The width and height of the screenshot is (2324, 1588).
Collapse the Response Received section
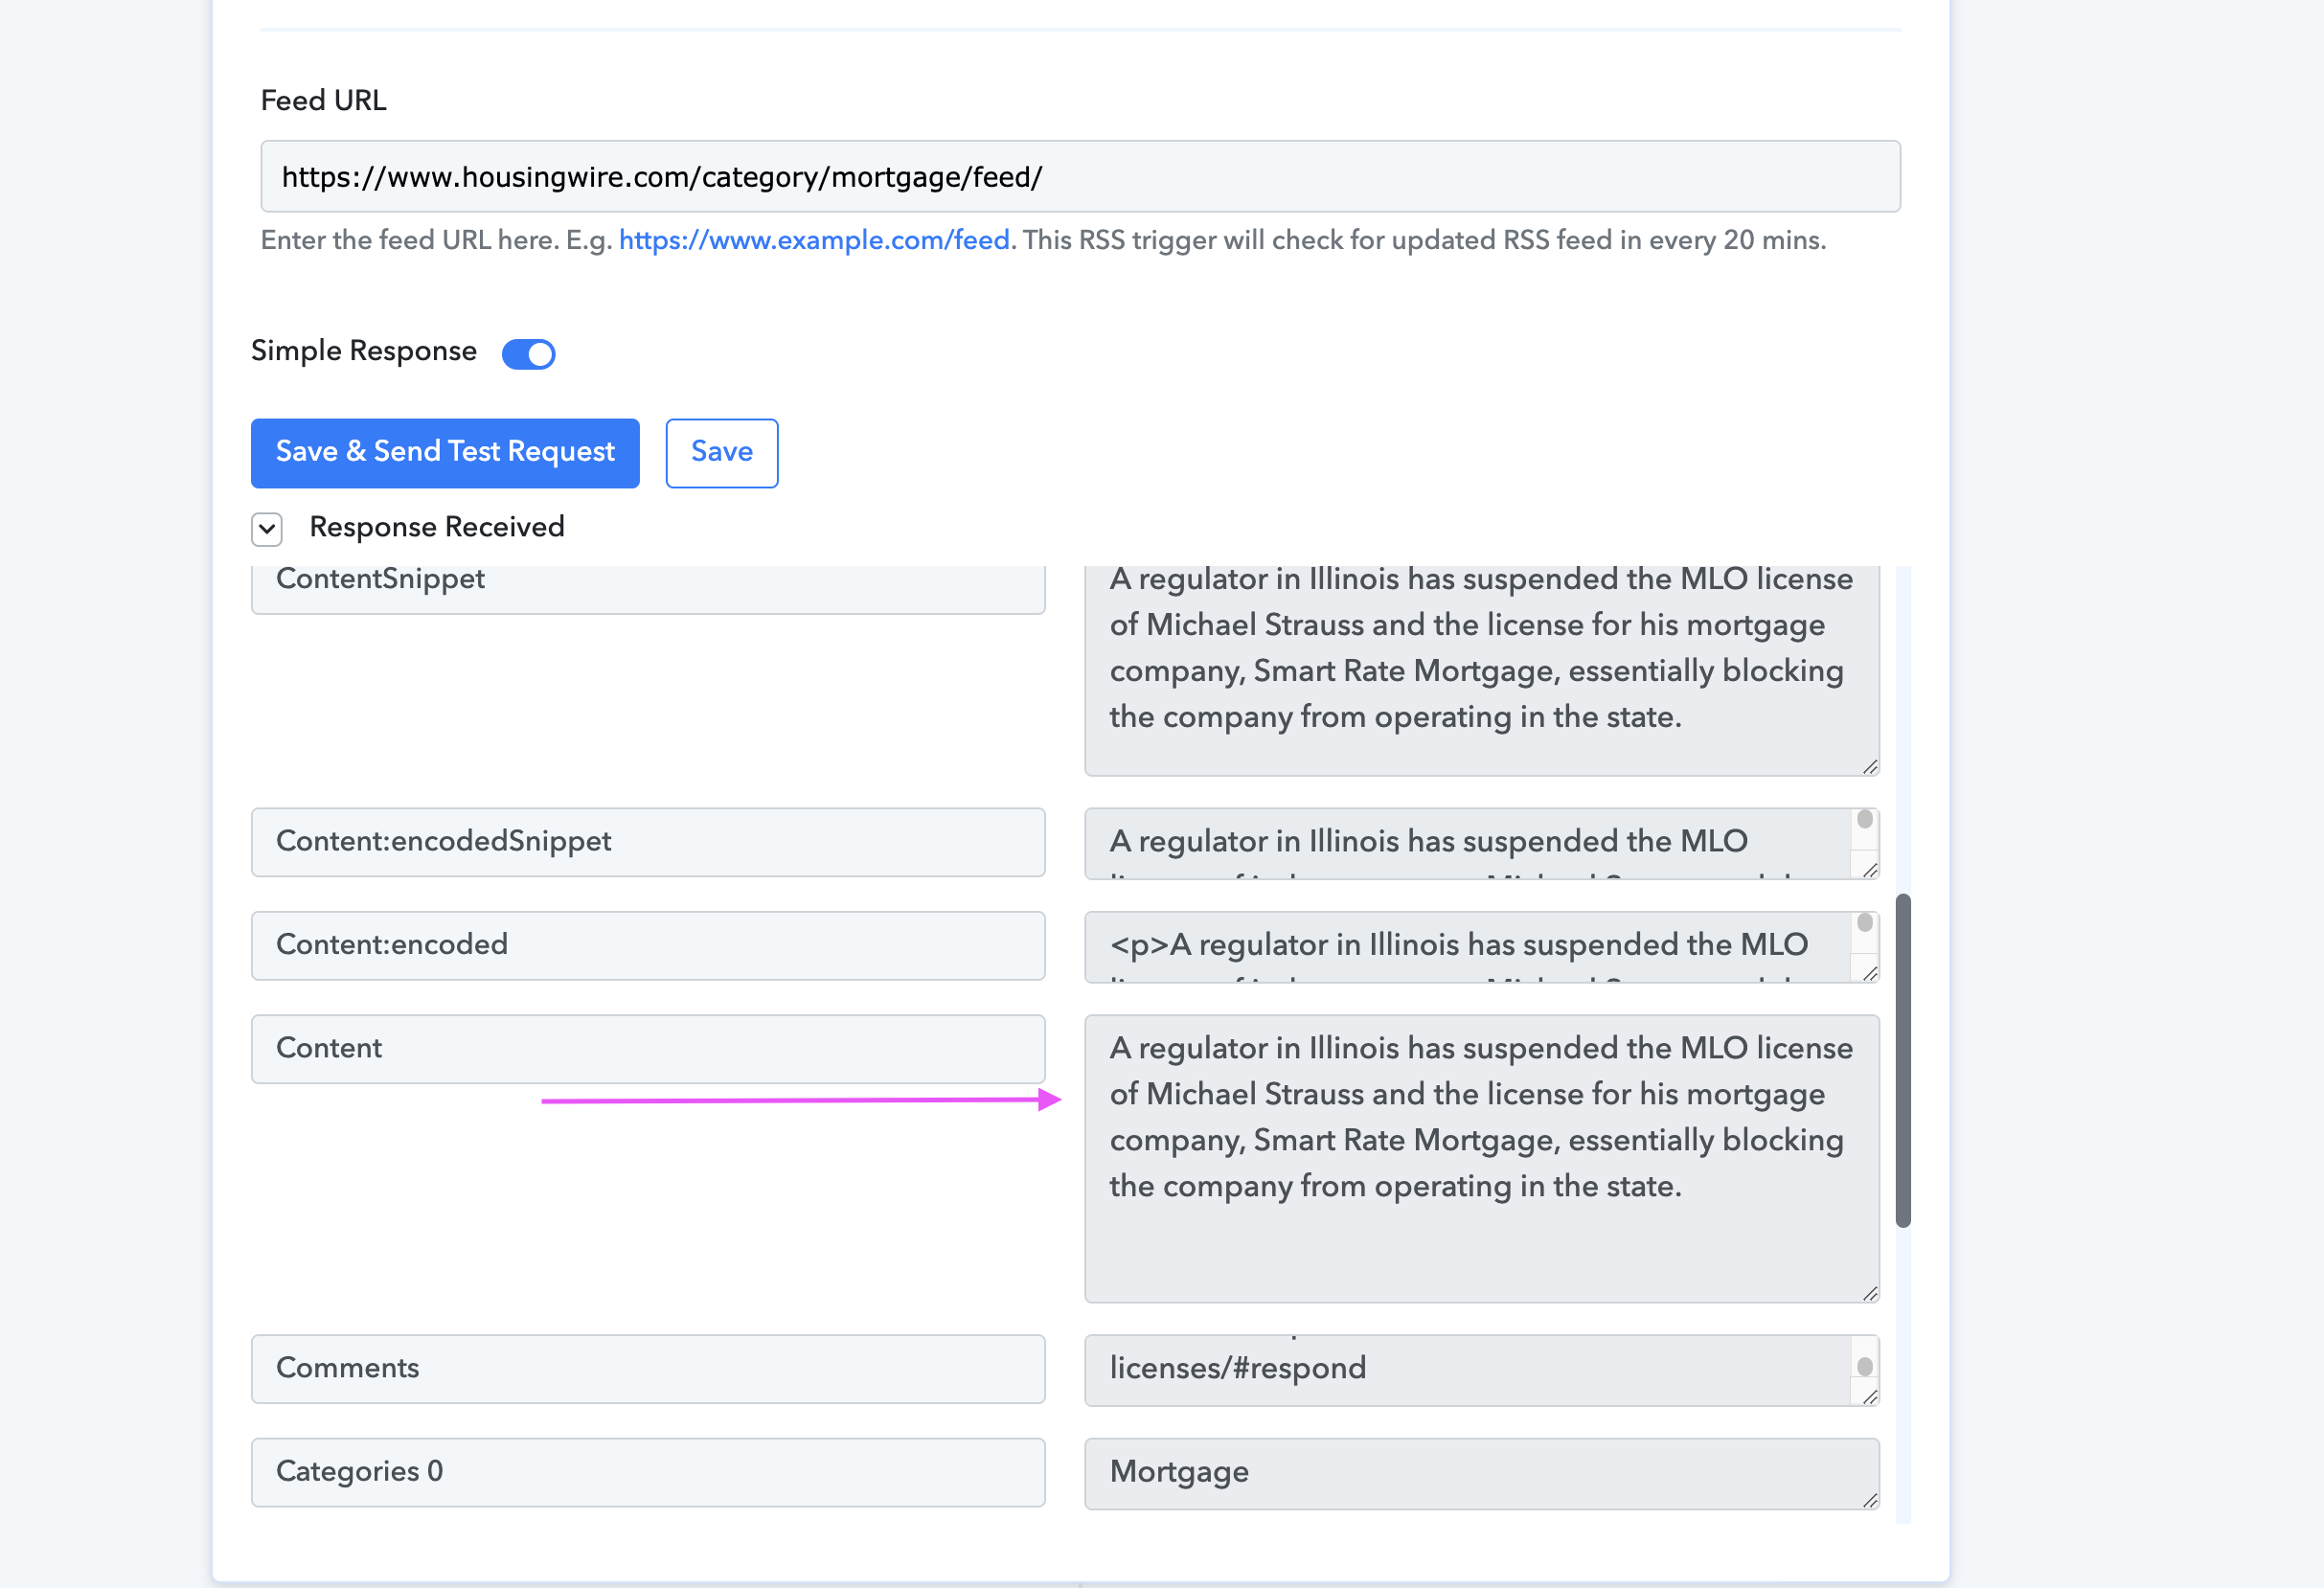(267, 528)
